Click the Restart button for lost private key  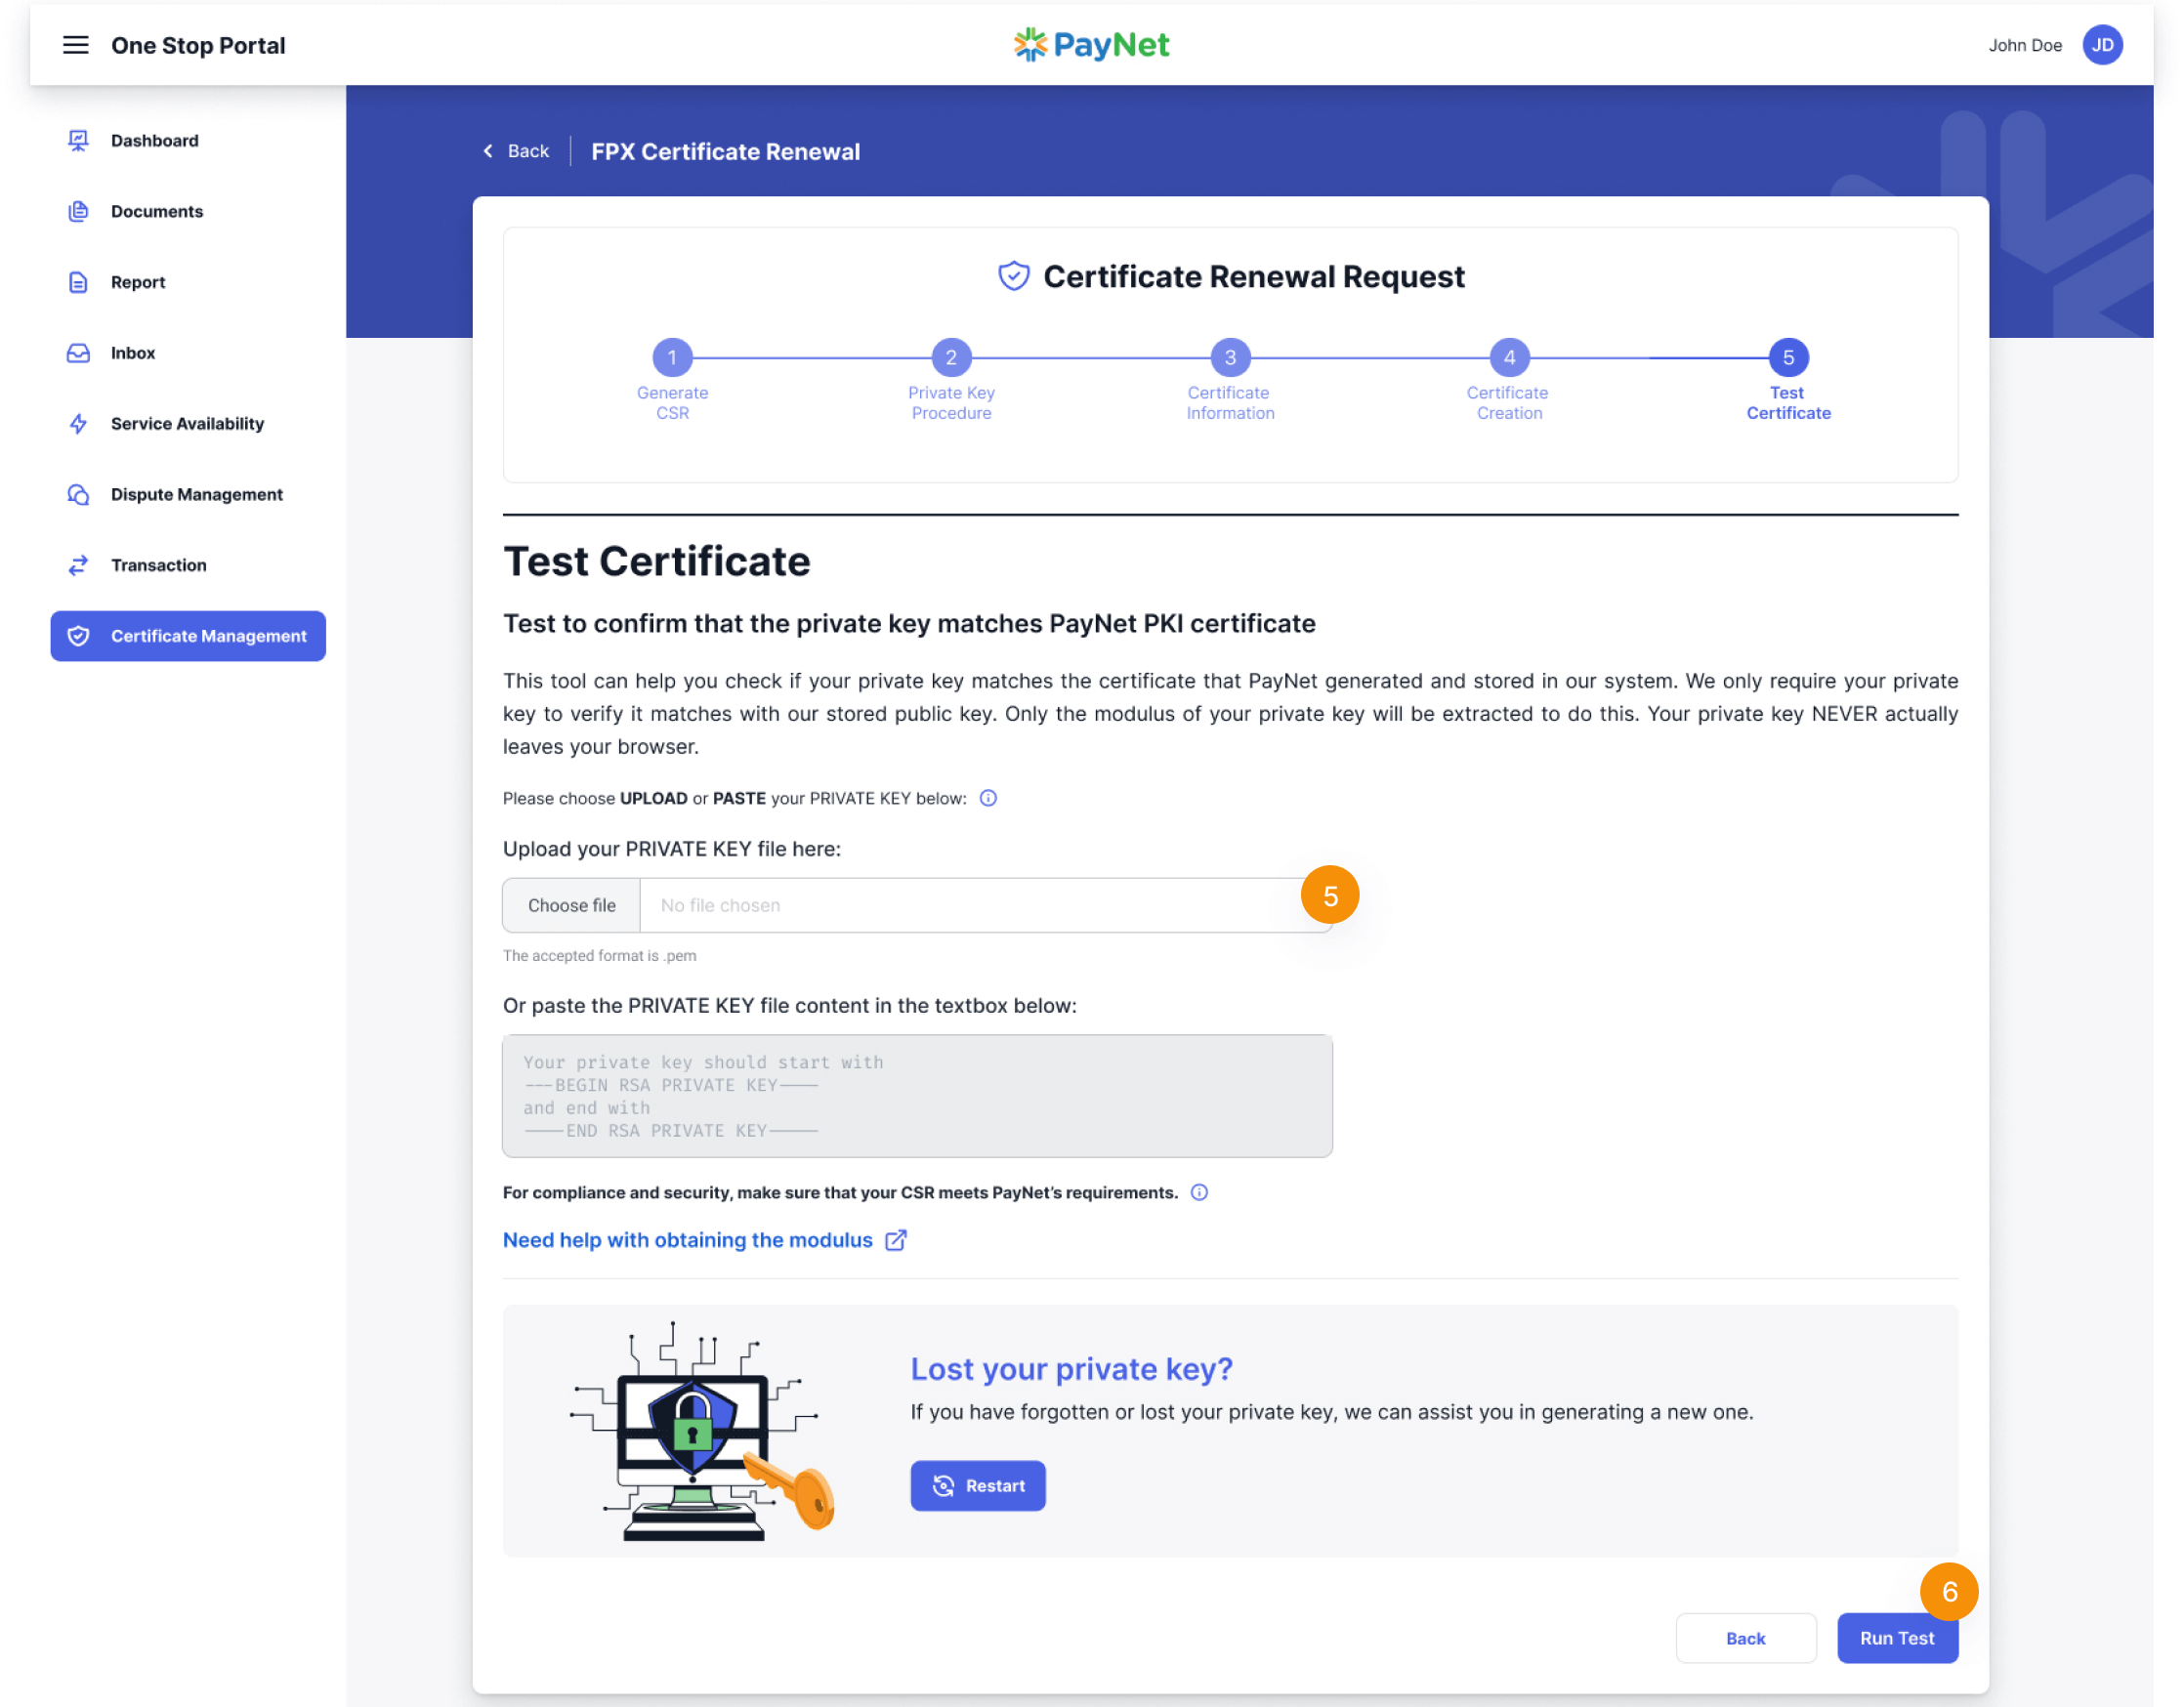pos(977,1486)
